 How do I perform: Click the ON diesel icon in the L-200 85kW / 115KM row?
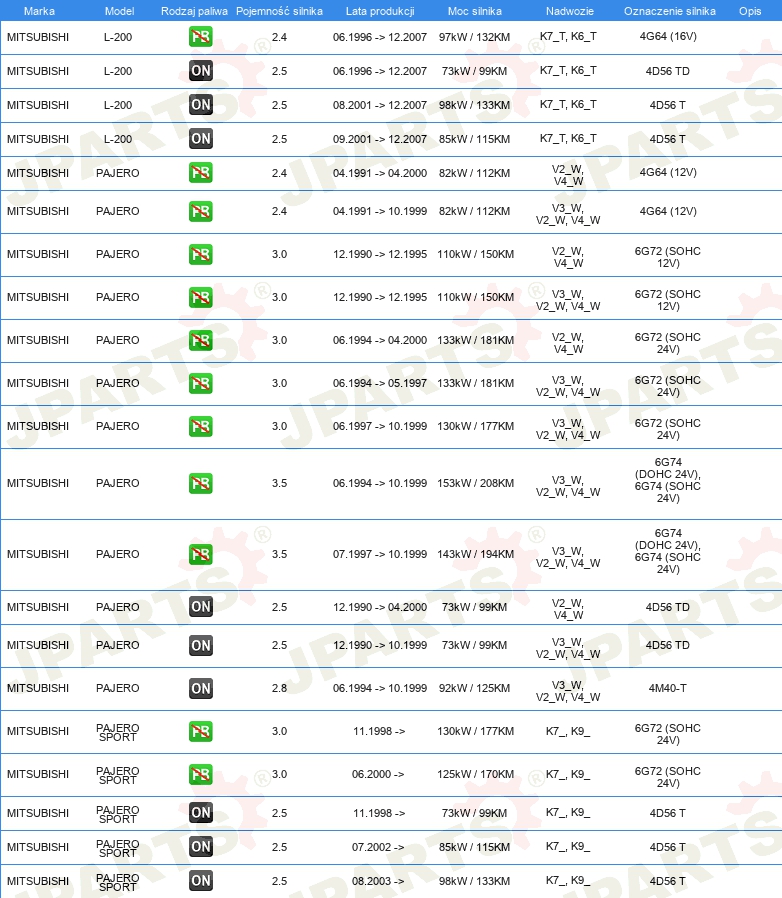pyautogui.click(x=201, y=139)
